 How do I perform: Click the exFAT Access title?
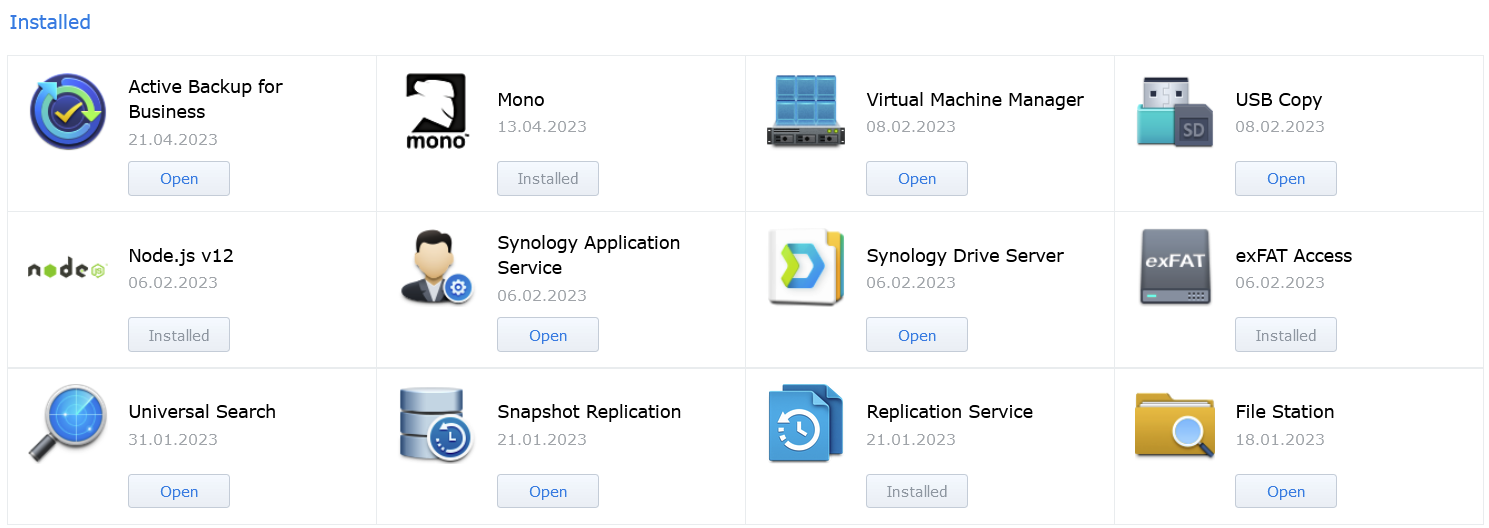(x=1294, y=256)
